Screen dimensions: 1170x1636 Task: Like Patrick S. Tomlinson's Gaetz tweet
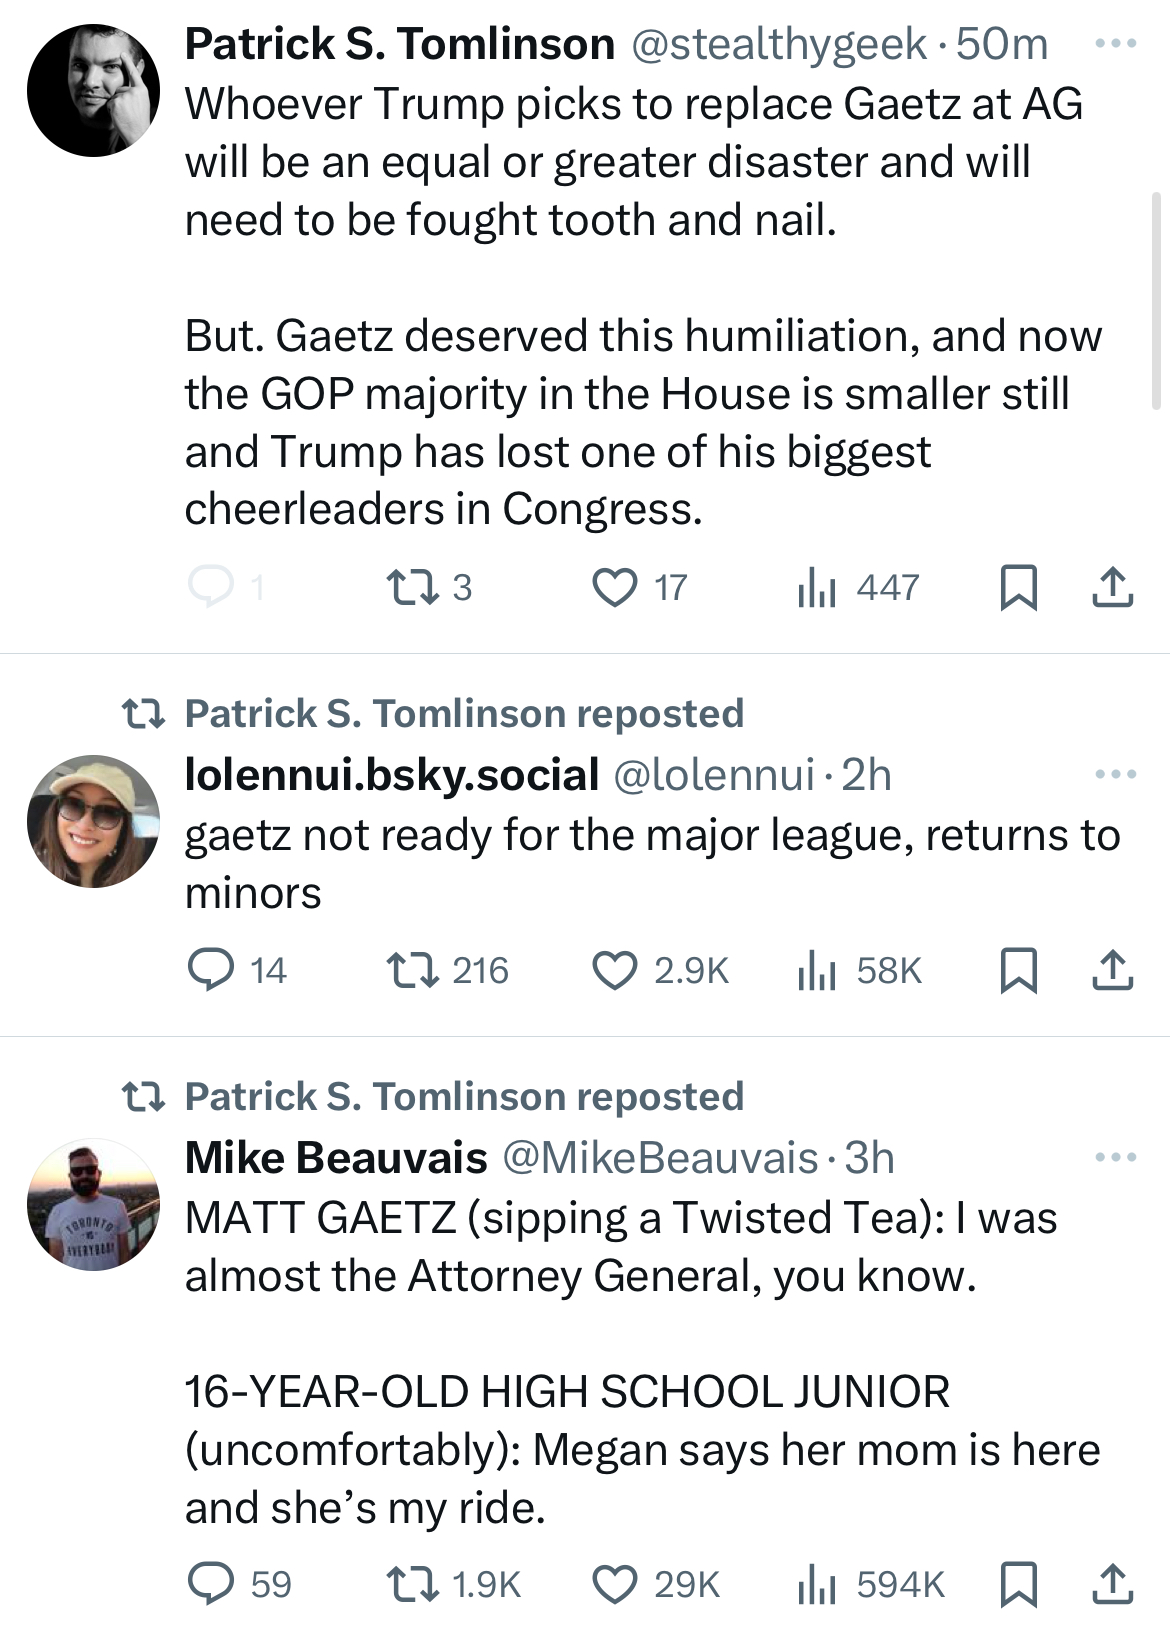click(614, 587)
